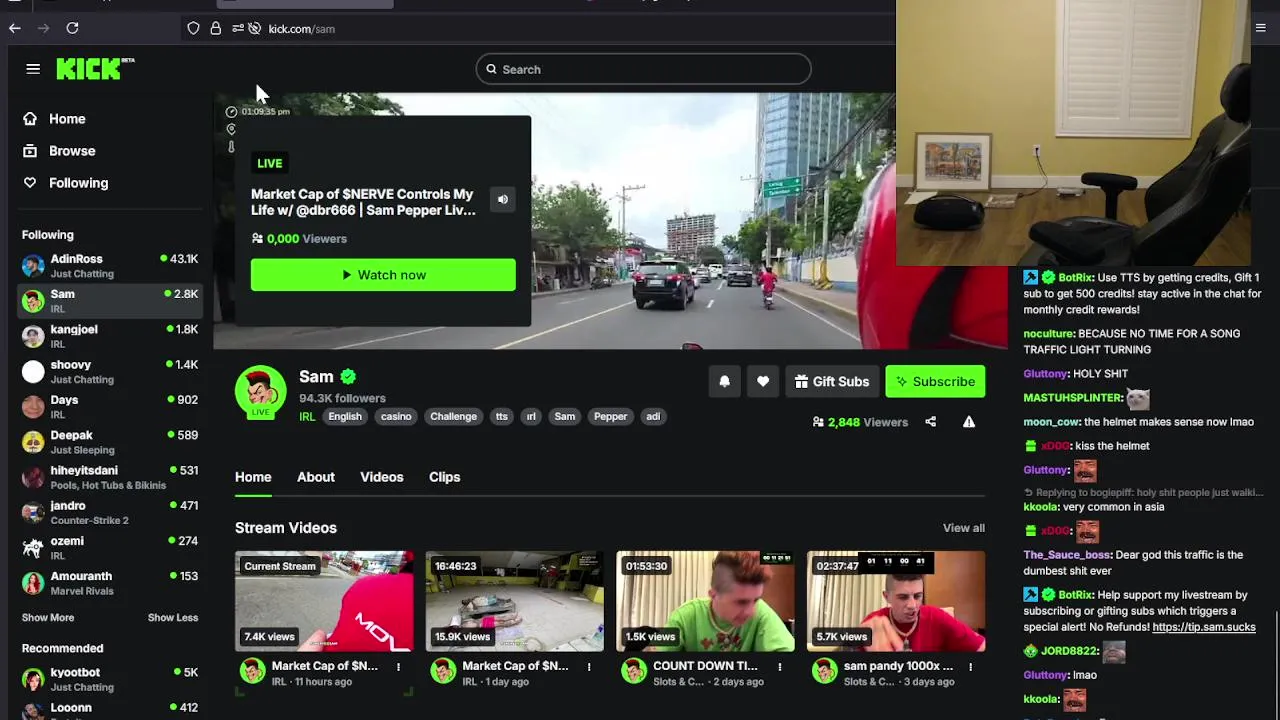Open Amouranth channel in sidebar

[110, 583]
